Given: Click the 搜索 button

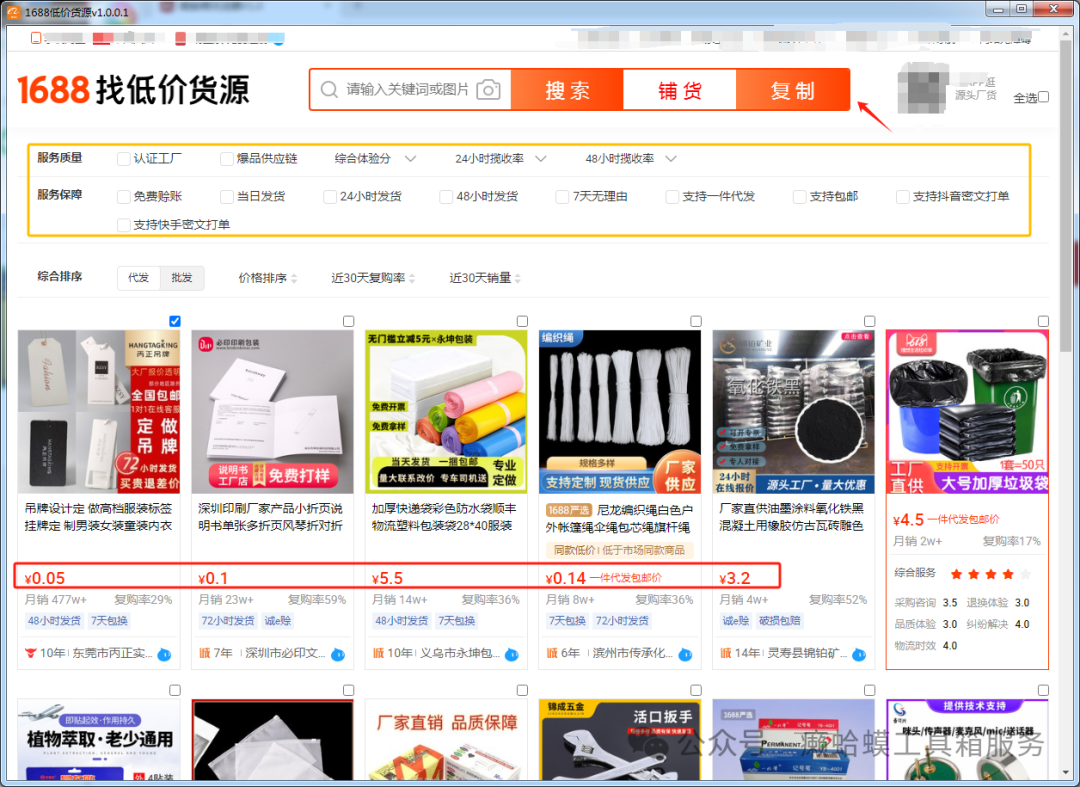Looking at the screenshot, I should [567, 90].
